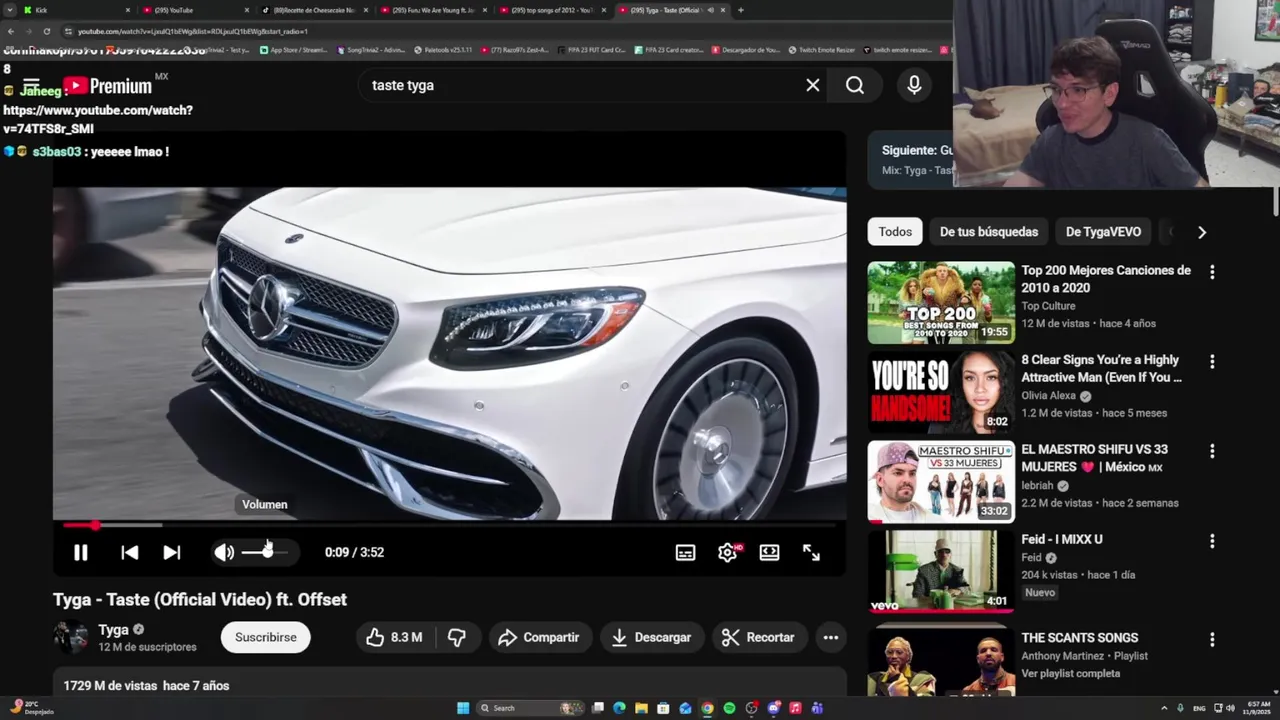The width and height of the screenshot is (1280, 720).
Task: Open Spotify from the taskbar
Action: pos(729,708)
